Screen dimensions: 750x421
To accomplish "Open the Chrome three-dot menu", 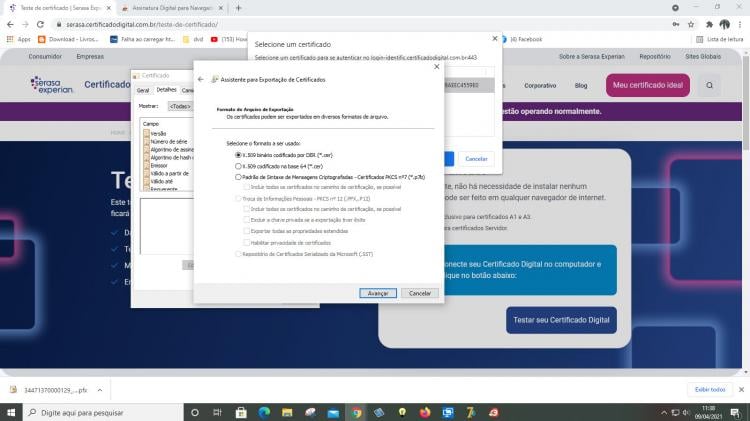I will (x=740, y=24).
